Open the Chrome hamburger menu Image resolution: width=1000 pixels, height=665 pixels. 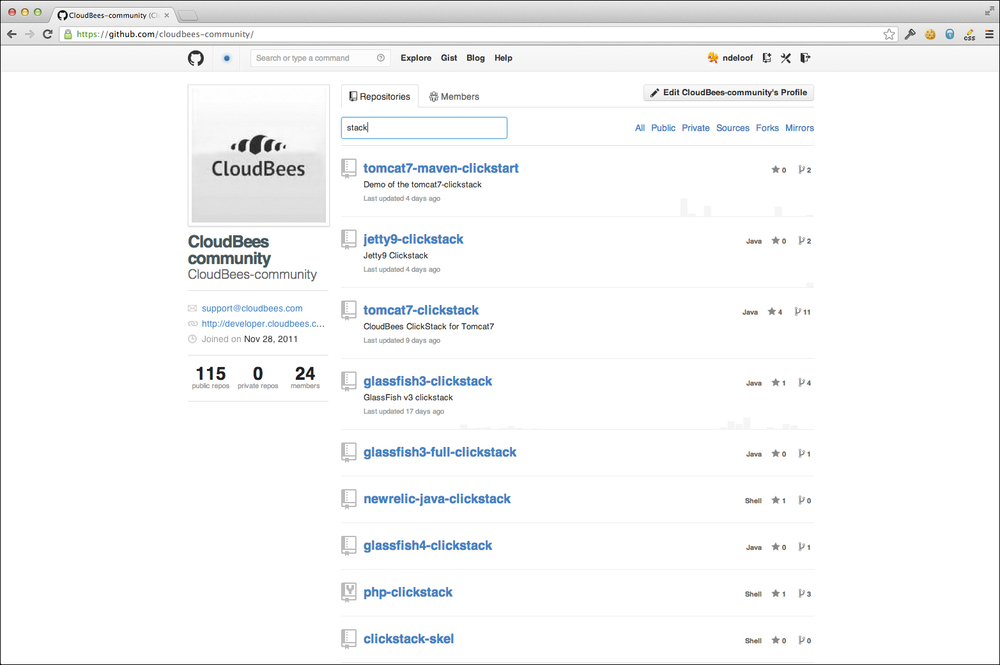(987, 34)
